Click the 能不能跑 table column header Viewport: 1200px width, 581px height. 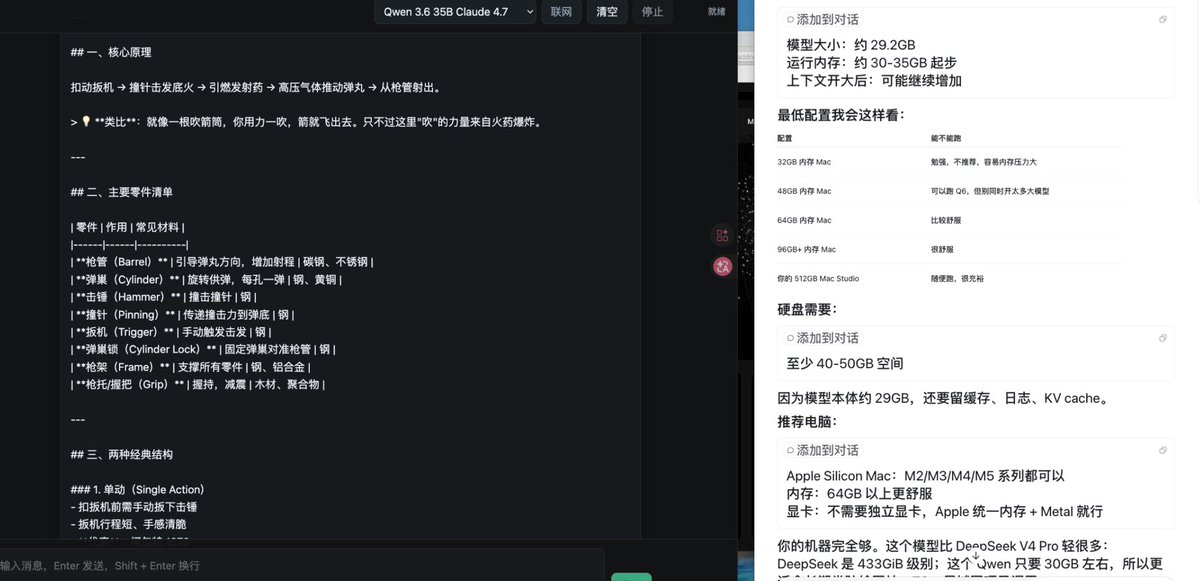944,138
